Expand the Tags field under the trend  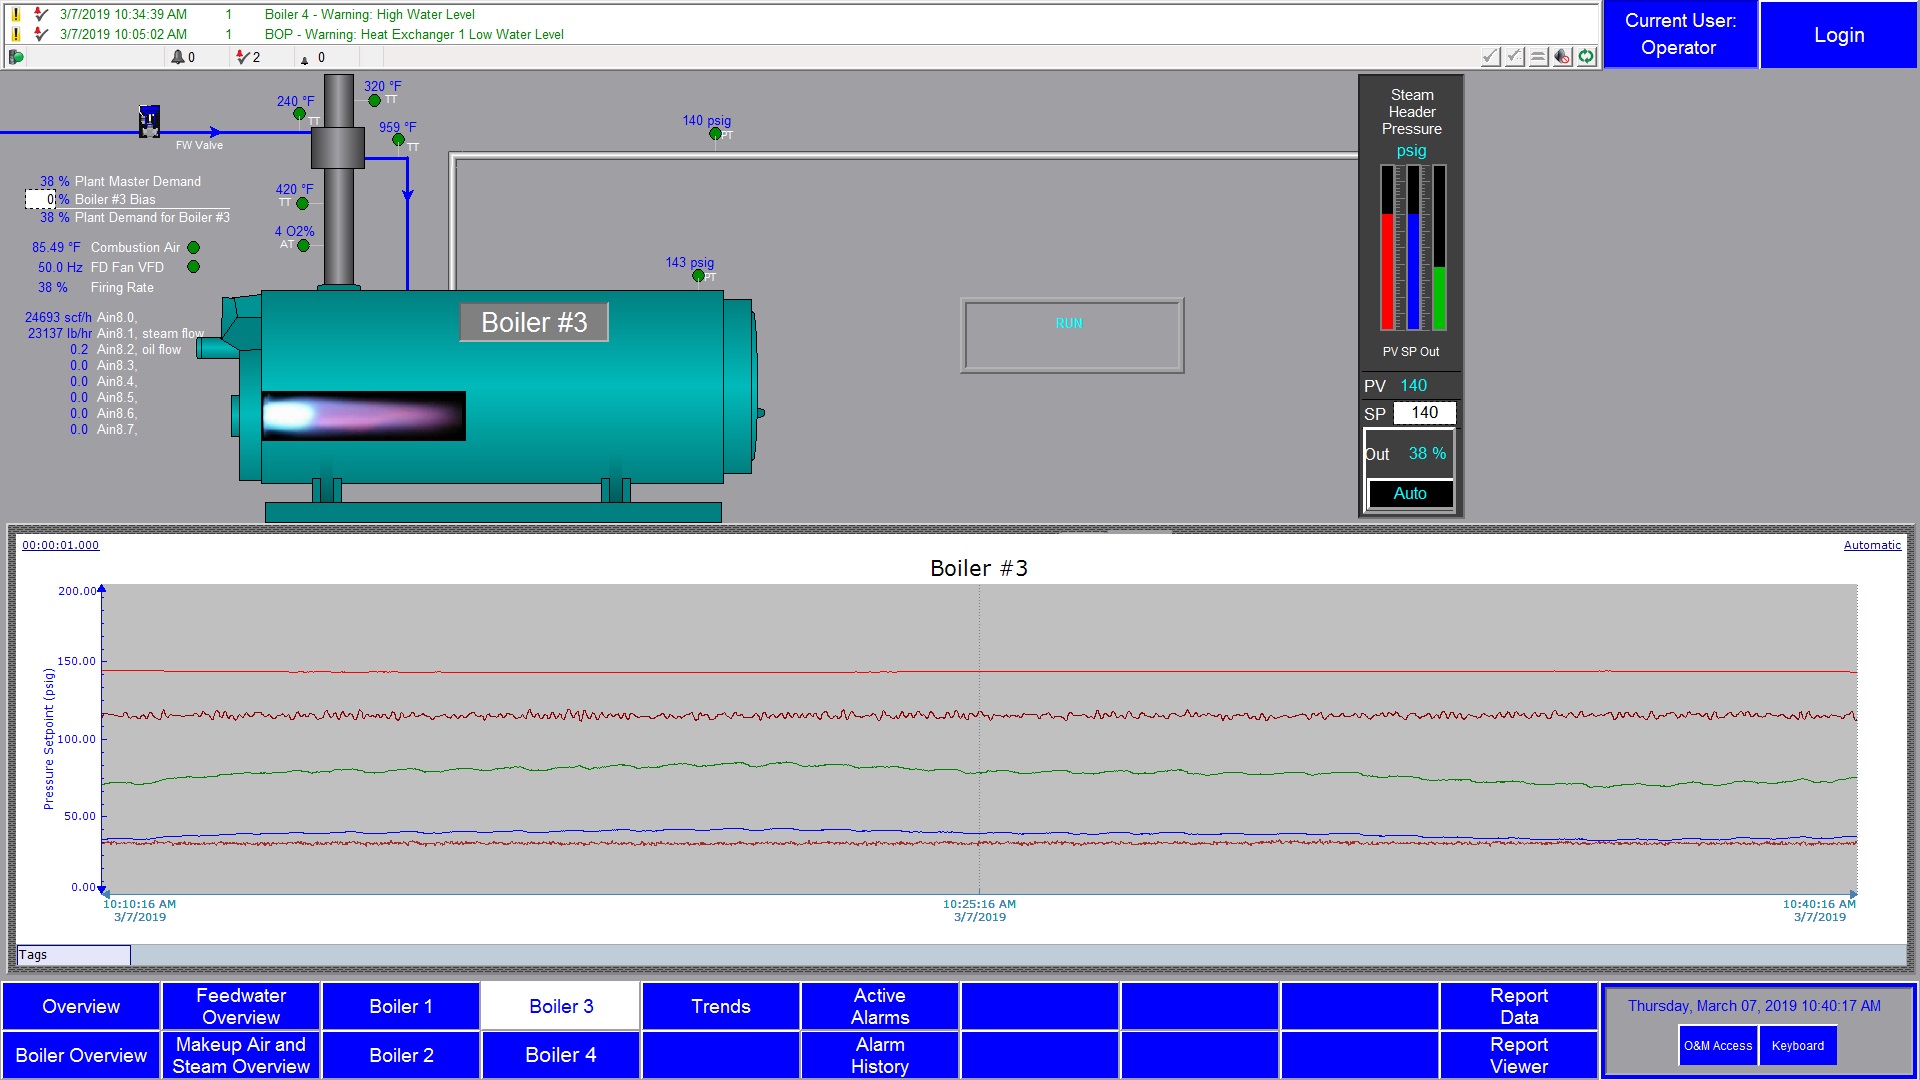point(73,955)
